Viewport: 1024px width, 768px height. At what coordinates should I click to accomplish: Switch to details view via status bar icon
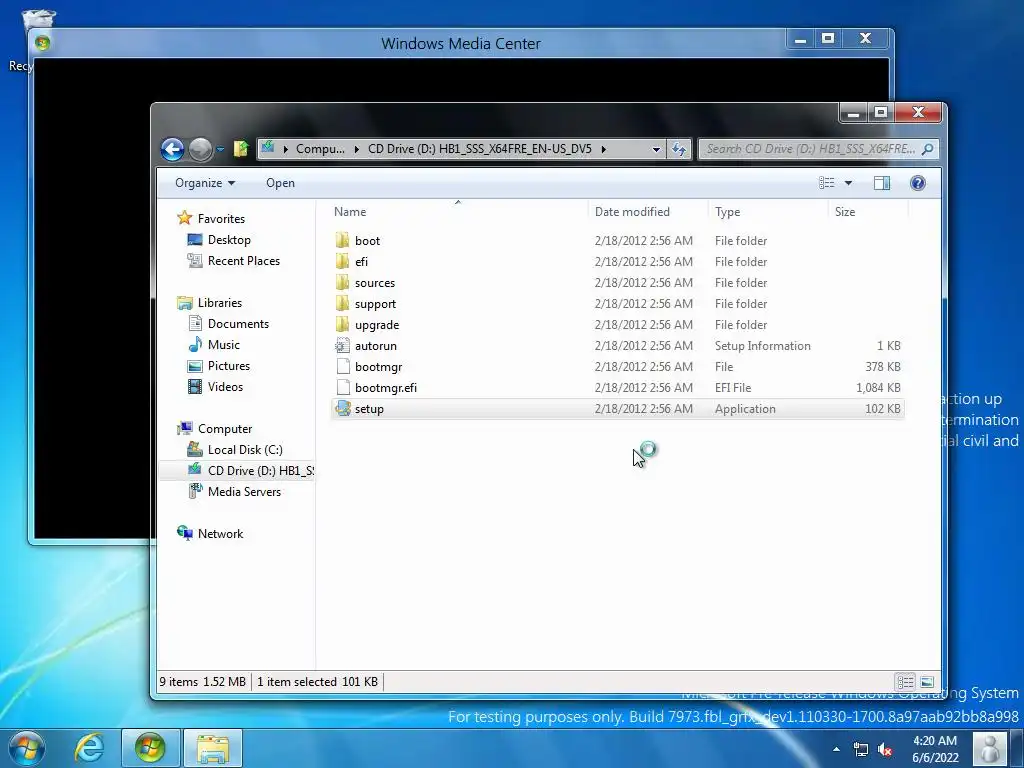(905, 682)
